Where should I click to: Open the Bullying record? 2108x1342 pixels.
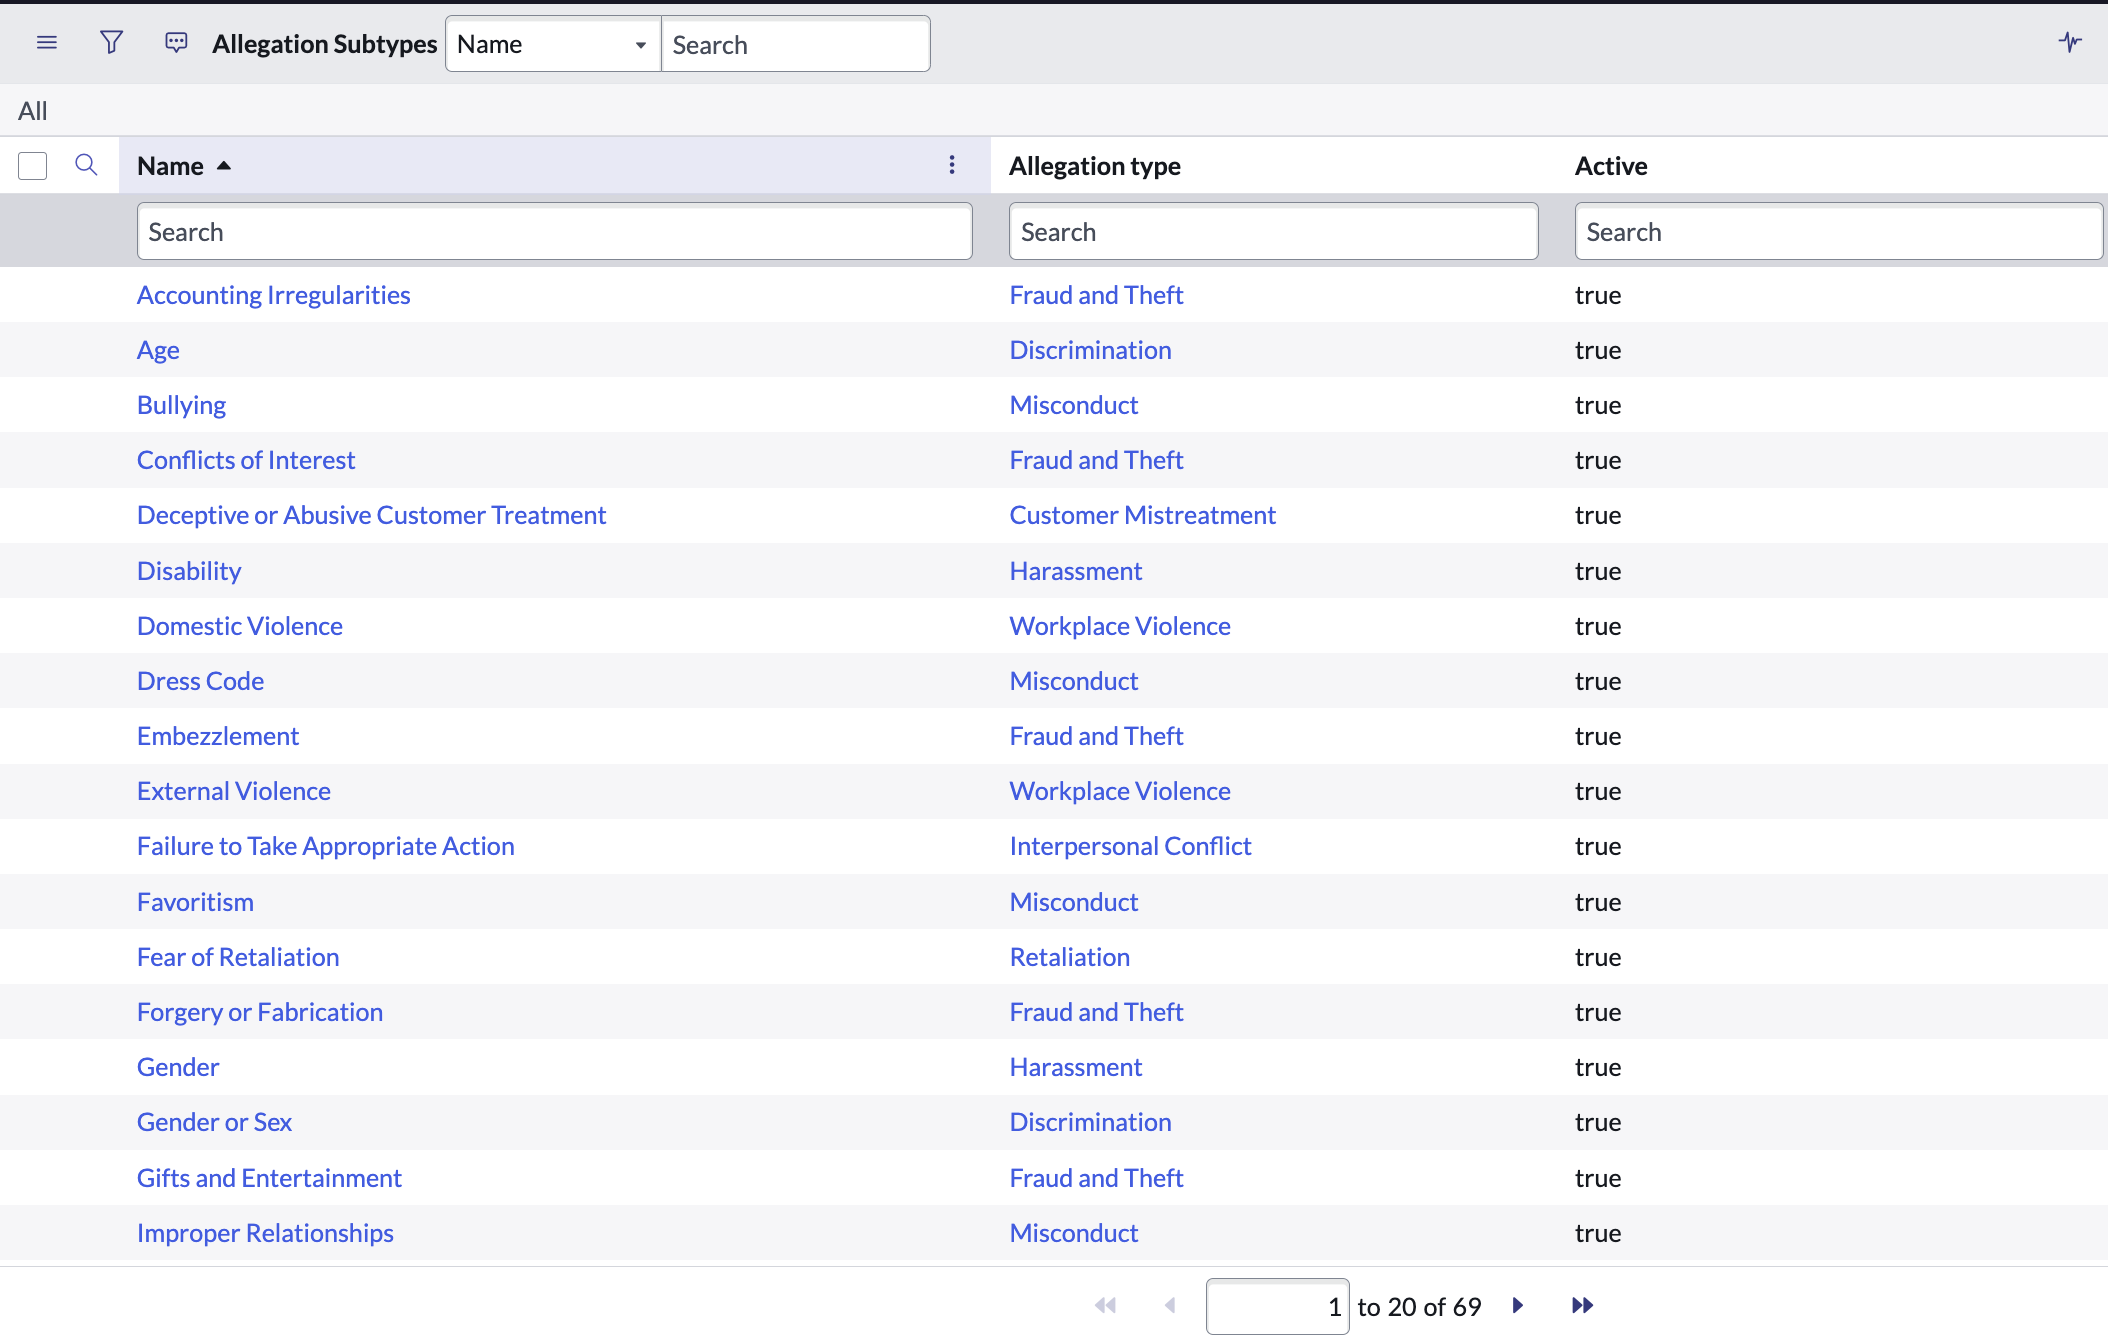point(181,405)
